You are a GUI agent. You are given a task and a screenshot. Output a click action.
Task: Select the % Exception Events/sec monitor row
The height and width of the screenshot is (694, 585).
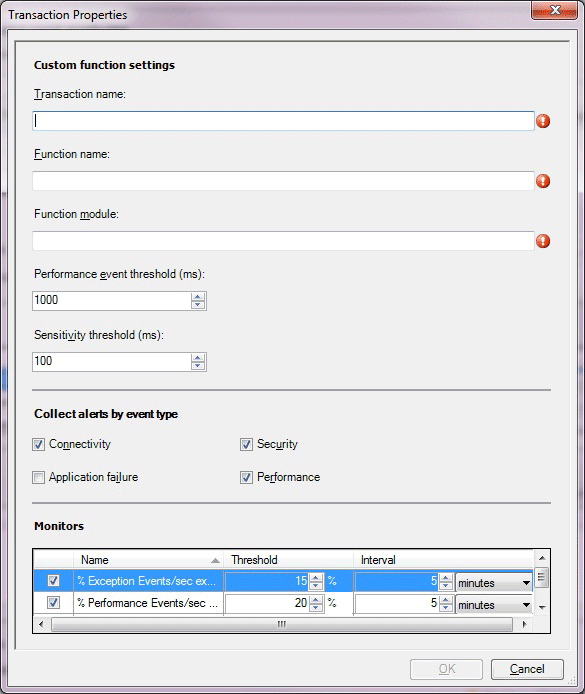(283, 581)
